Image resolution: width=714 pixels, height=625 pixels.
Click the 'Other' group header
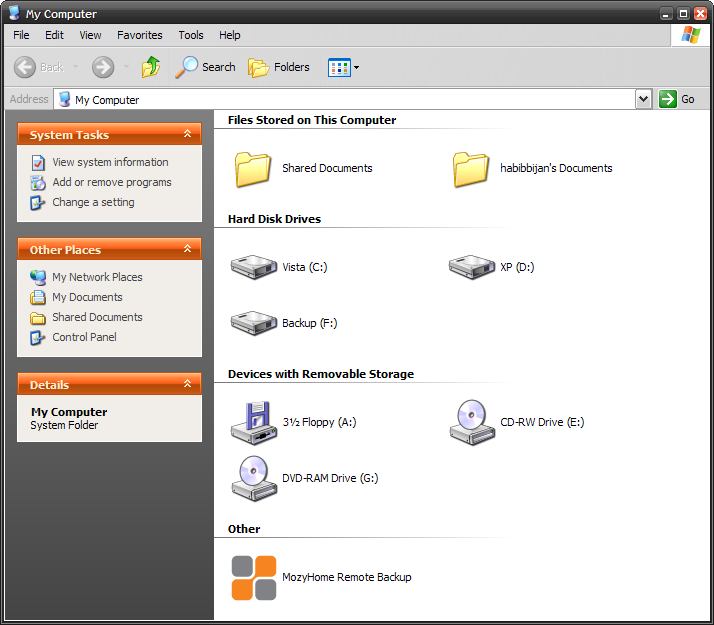pyautogui.click(x=244, y=529)
